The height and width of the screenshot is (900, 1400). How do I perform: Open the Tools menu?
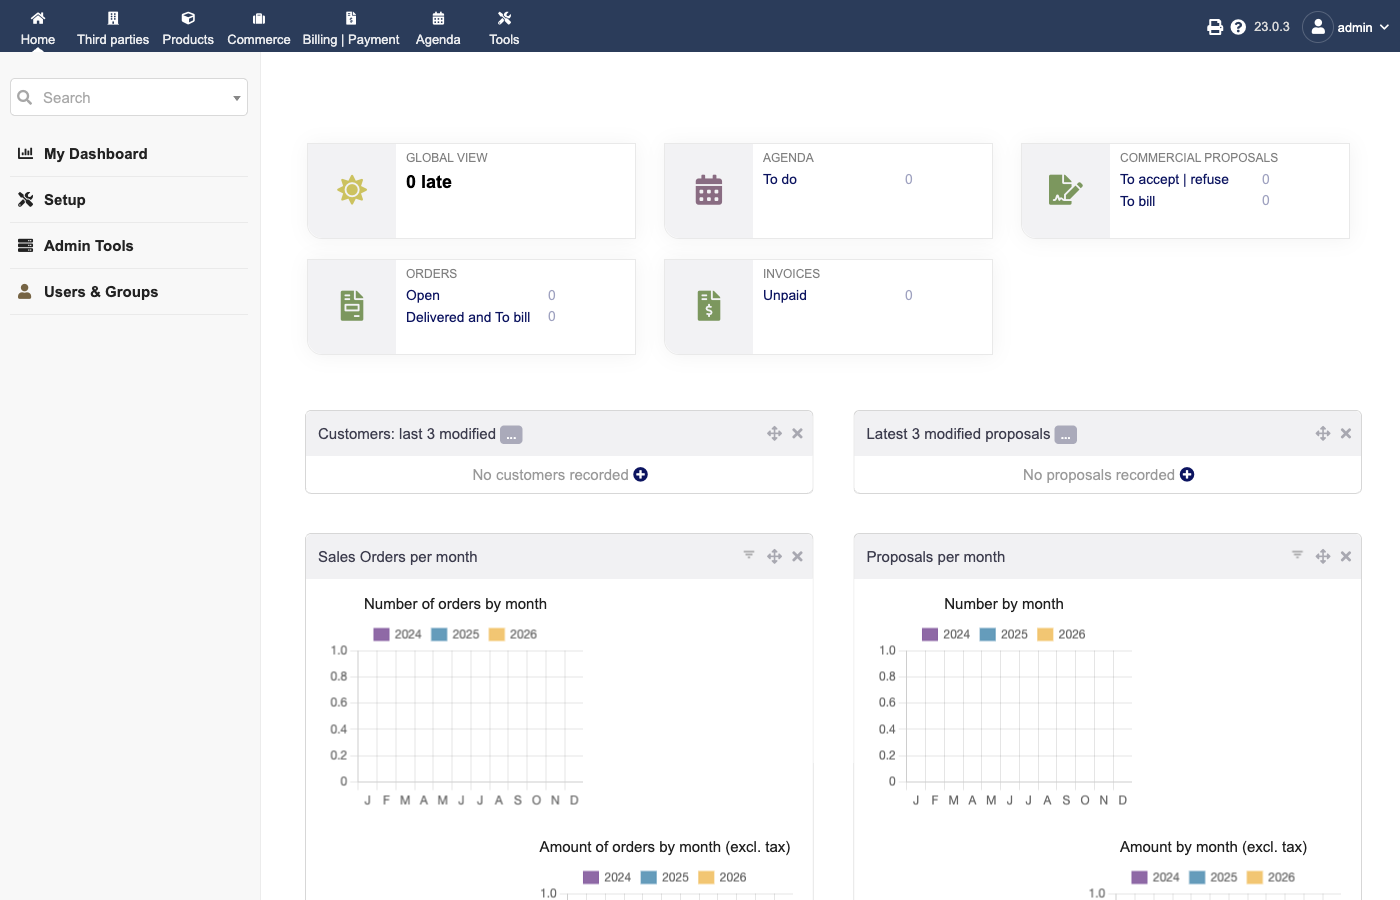tap(504, 27)
